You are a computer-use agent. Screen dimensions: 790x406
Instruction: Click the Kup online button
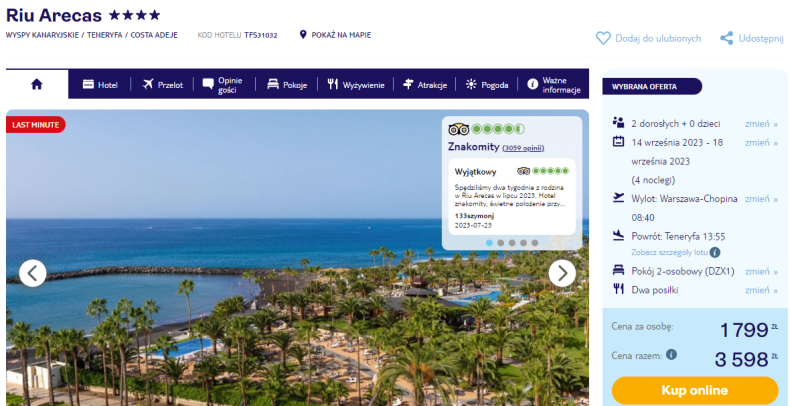(695, 390)
